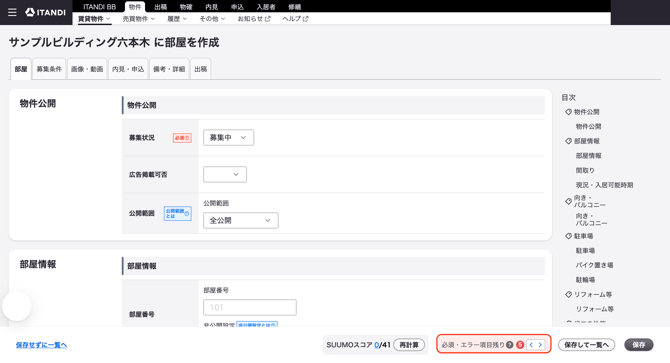Jump to 現況・入居可能時期 in 目次
The height and width of the screenshot is (363, 670).
pos(604,185)
